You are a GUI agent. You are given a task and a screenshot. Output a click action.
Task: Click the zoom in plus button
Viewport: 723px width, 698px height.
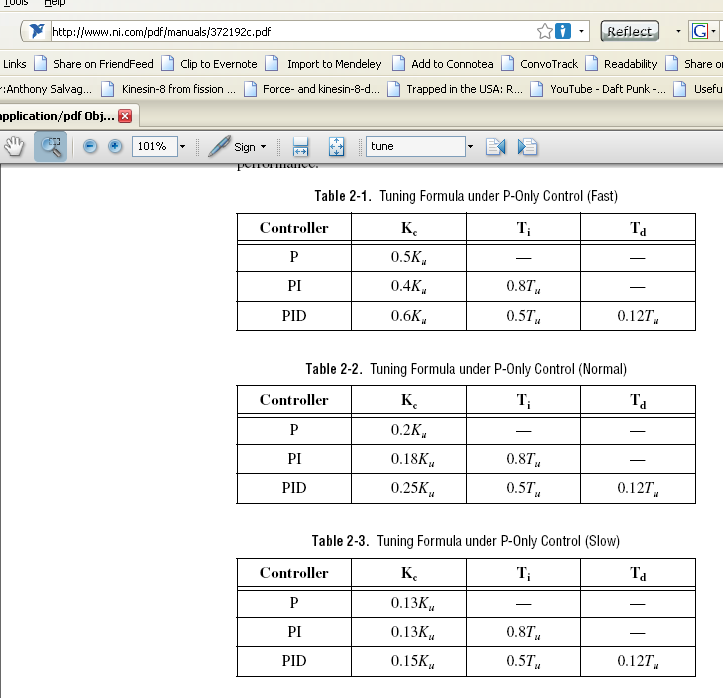coord(114,147)
